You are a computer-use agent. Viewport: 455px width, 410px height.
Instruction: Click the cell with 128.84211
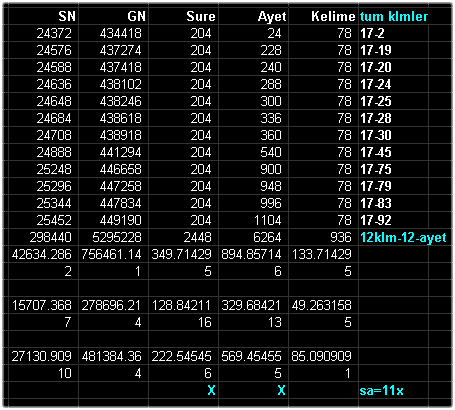click(x=183, y=305)
